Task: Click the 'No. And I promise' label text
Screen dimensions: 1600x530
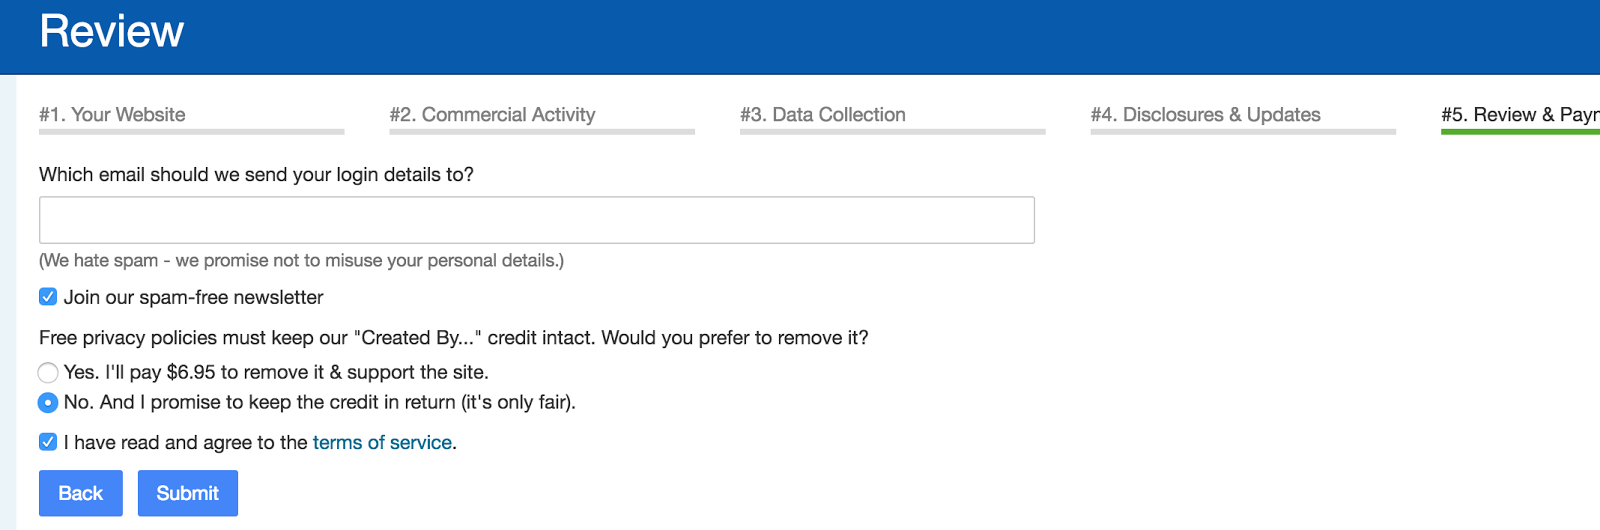Action: pos(319,403)
